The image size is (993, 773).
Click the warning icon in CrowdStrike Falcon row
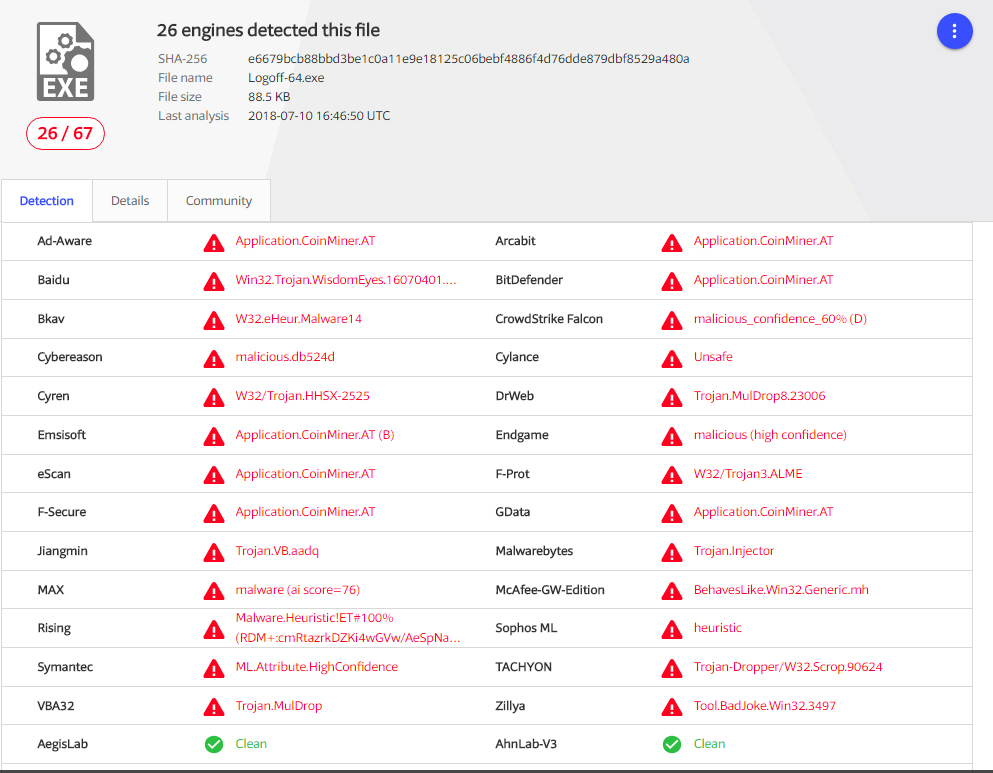click(672, 321)
